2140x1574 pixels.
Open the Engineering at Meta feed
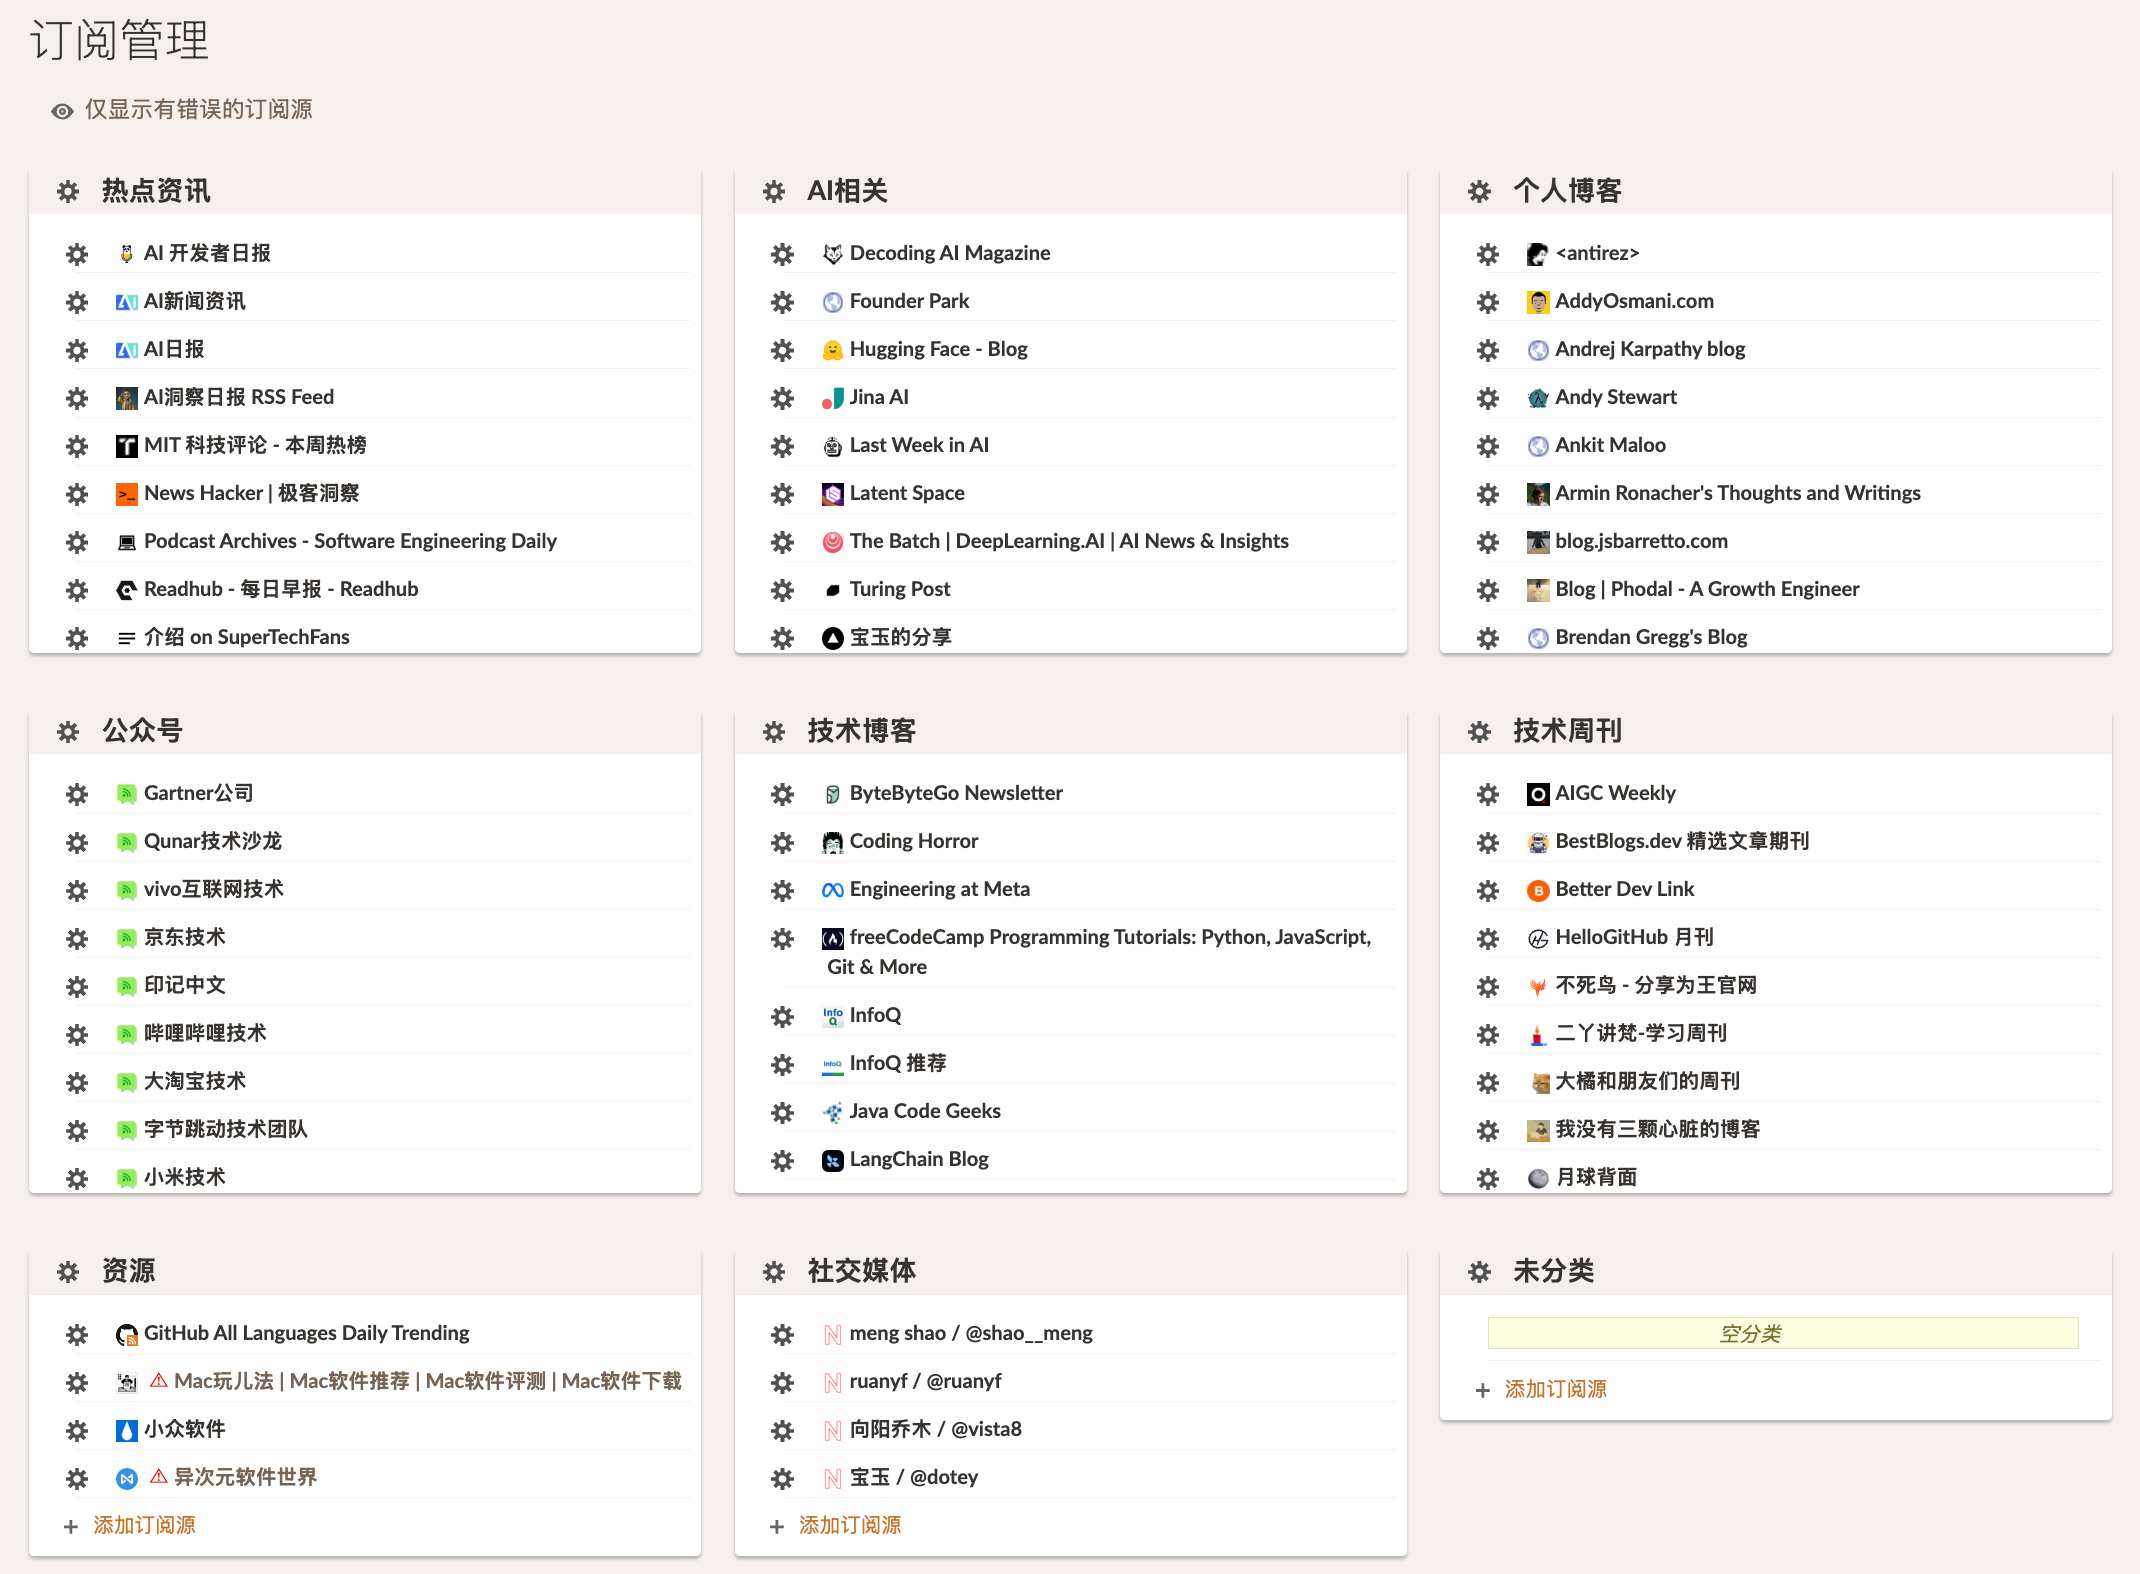tap(939, 889)
